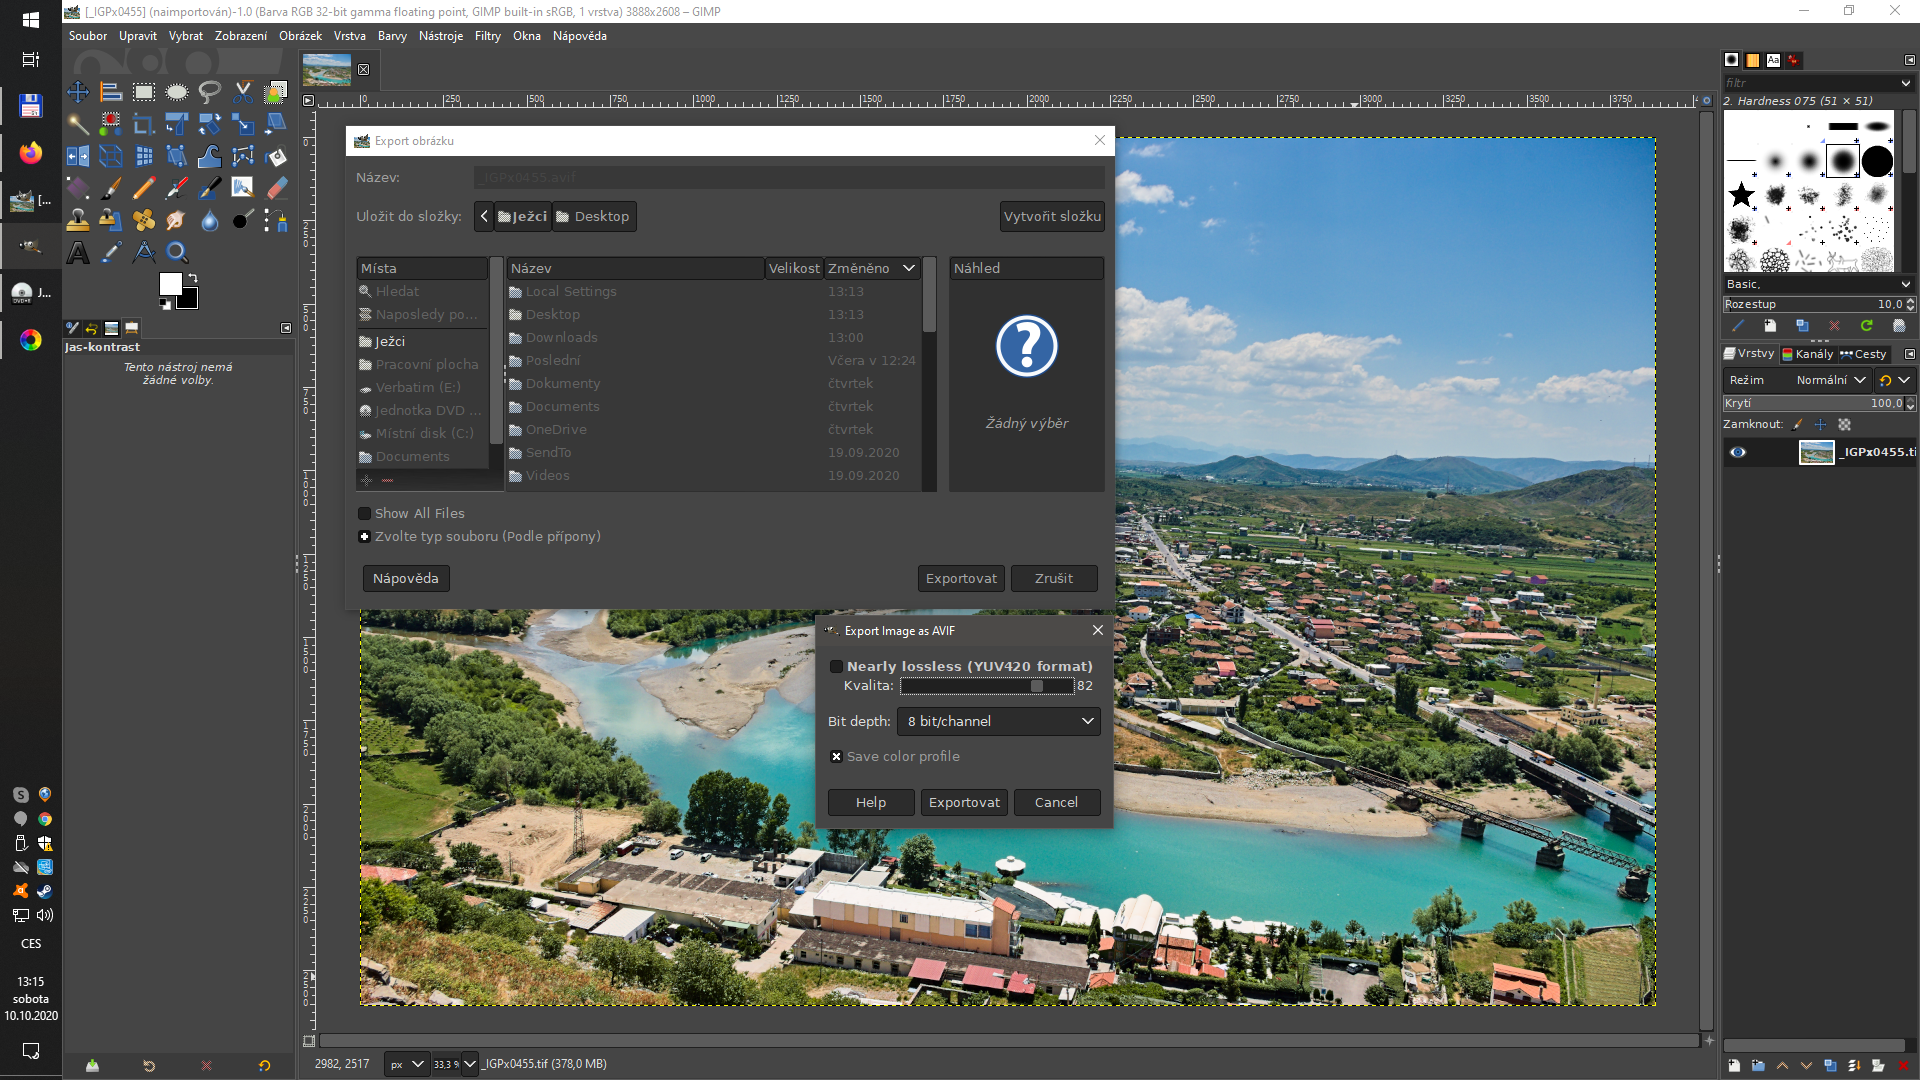Select the Crop tool
This screenshot has width=1920, height=1080.
pyautogui.click(x=144, y=124)
